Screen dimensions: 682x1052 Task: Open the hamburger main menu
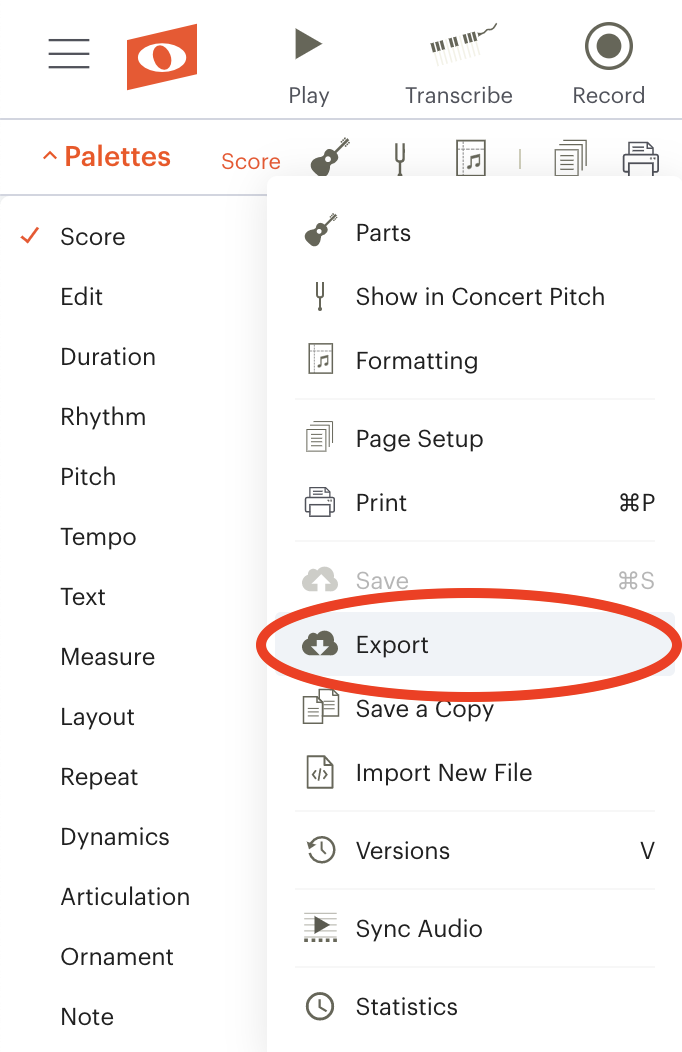point(69,54)
